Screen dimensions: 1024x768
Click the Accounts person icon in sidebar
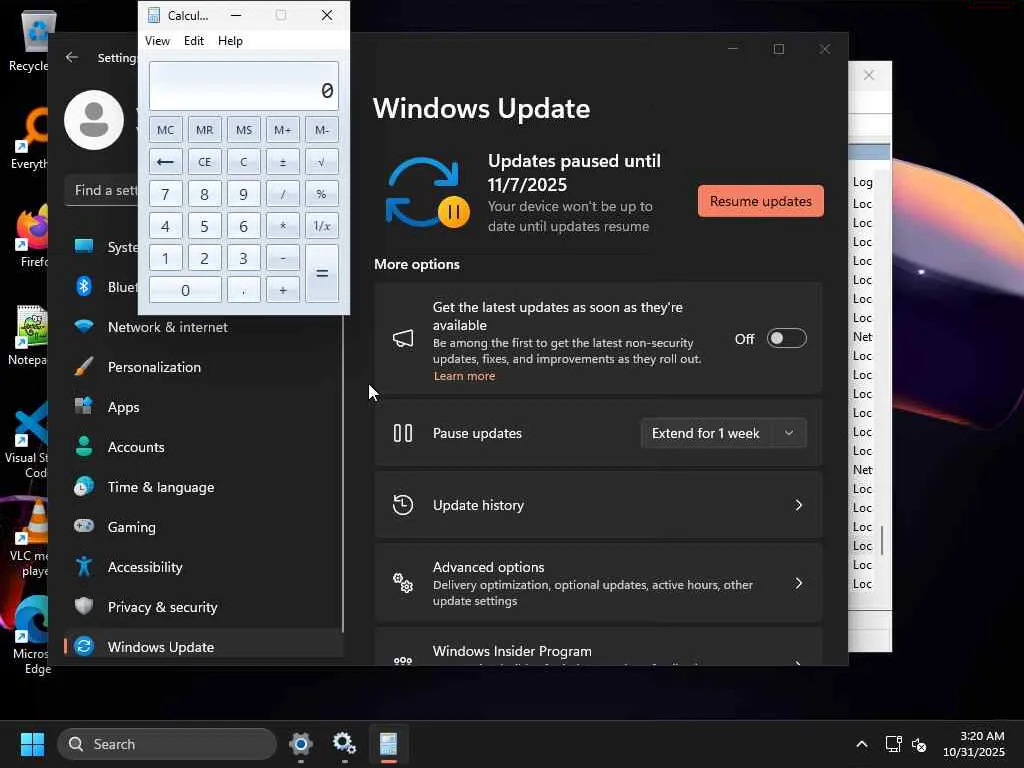tap(84, 446)
